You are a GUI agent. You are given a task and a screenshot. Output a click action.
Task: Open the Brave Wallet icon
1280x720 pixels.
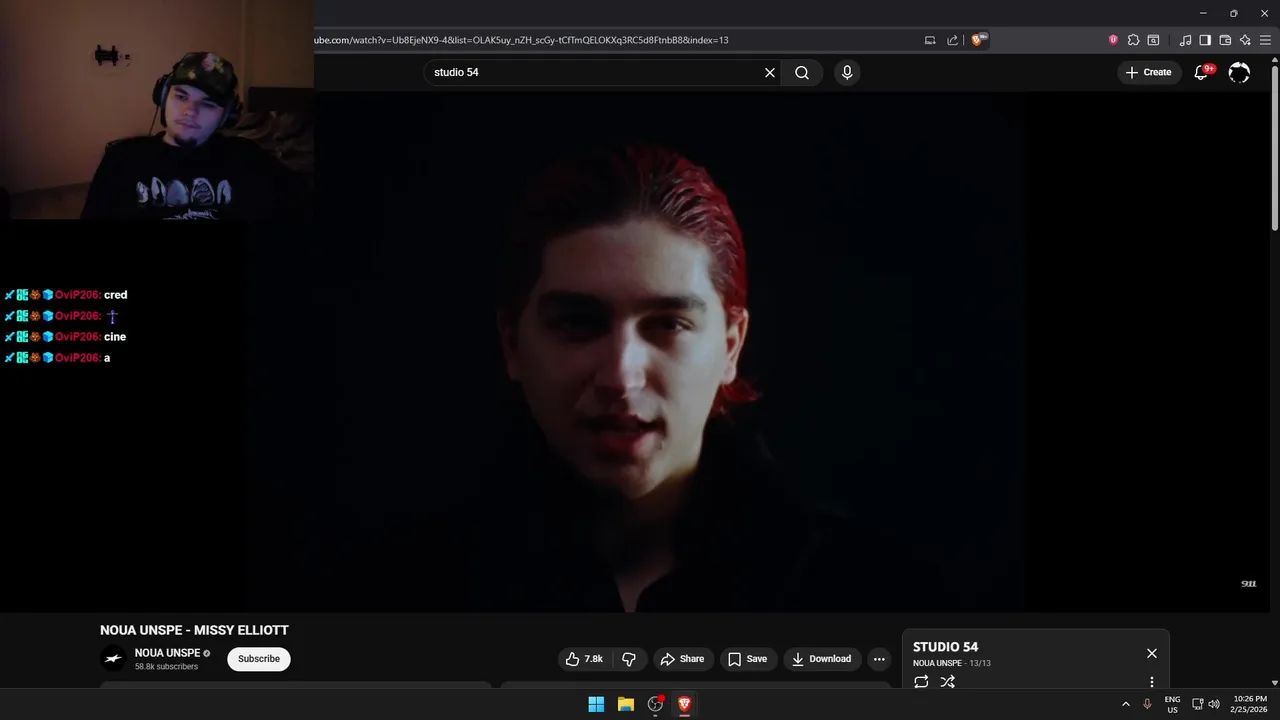(x=1225, y=40)
